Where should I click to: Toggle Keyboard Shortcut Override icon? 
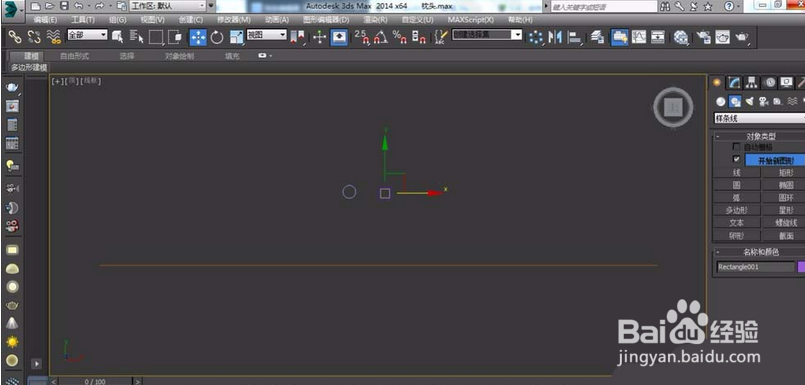click(339, 37)
